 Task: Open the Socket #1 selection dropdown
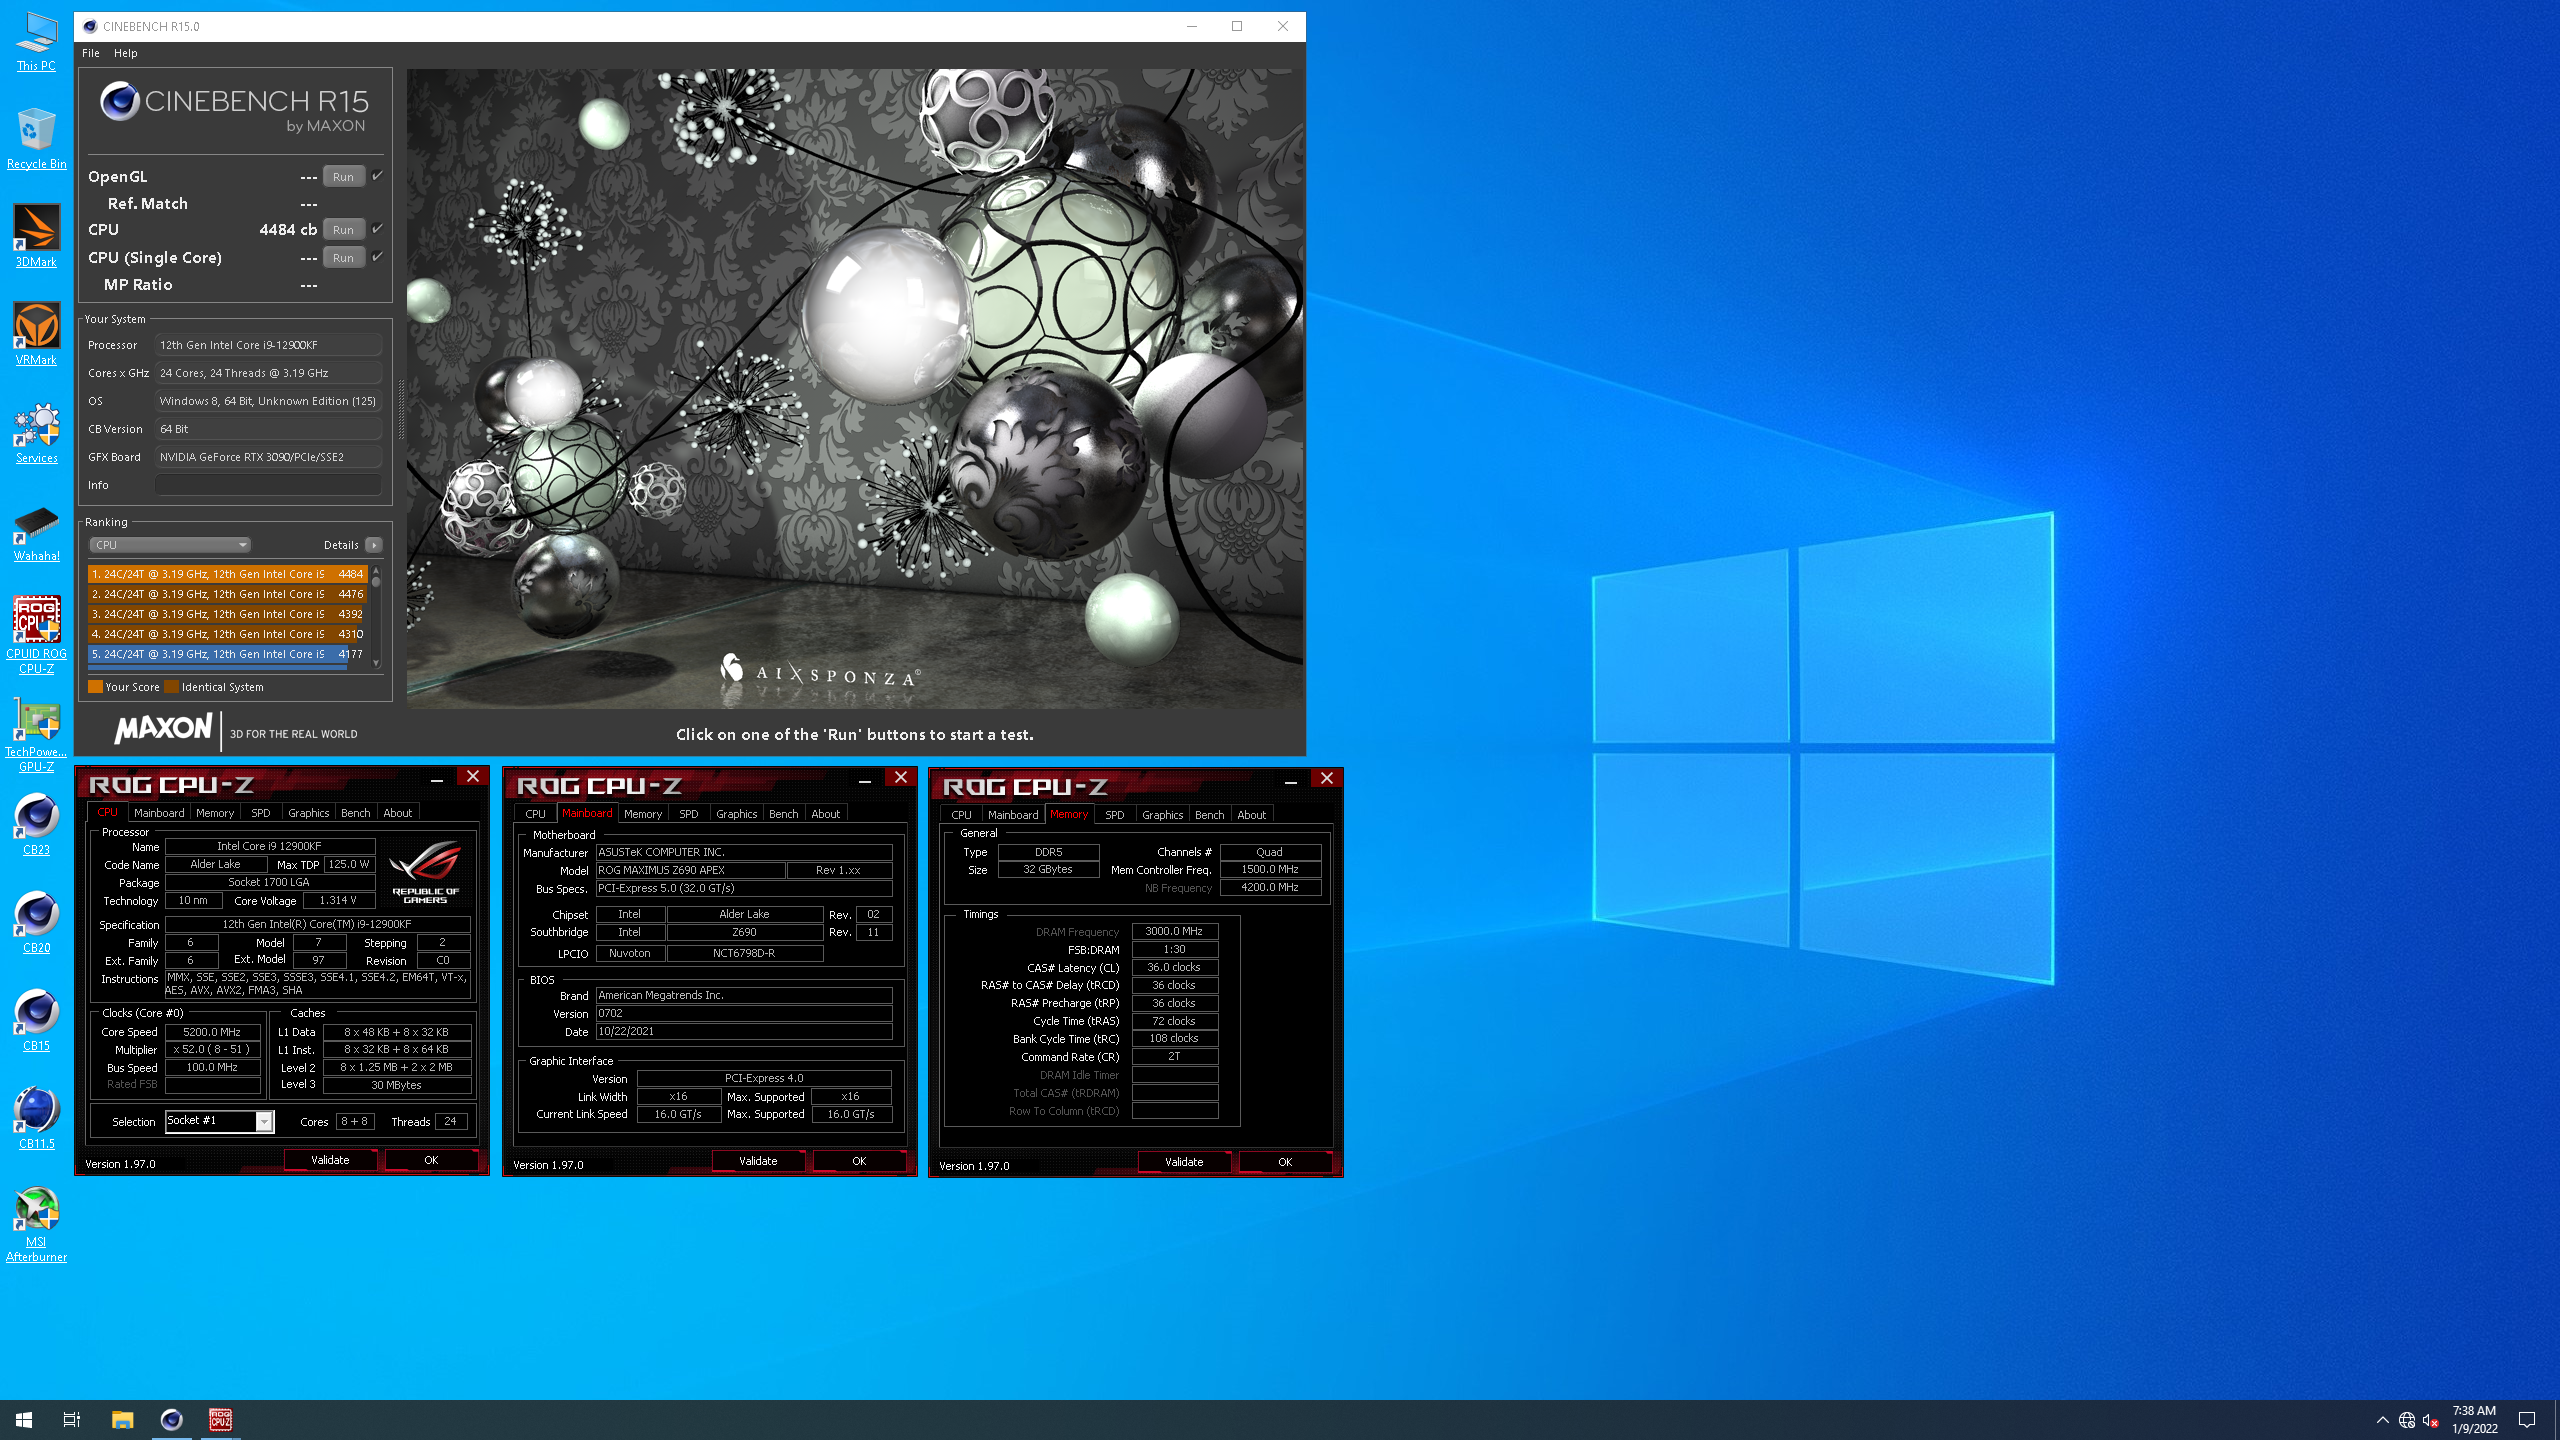tap(219, 1121)
